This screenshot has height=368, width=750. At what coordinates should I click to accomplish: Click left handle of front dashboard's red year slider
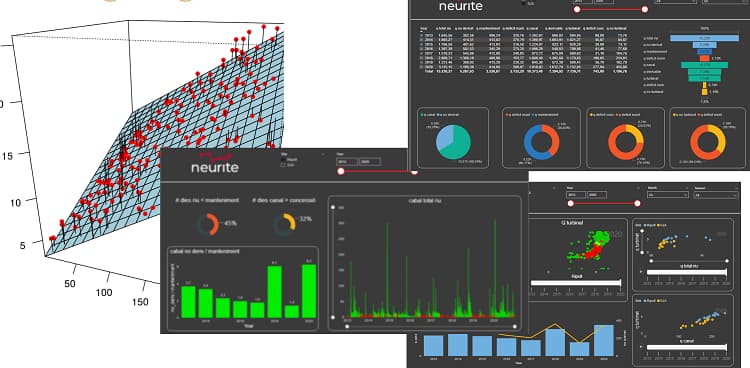[341, 171]
